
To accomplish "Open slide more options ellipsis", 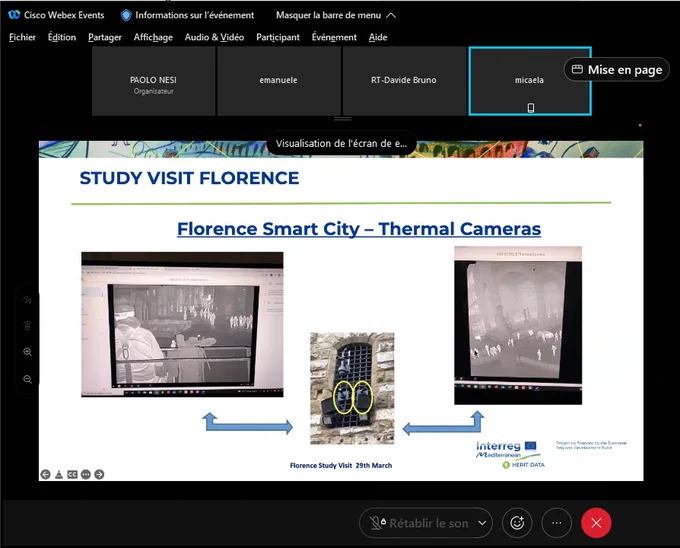I will [86, 474].
